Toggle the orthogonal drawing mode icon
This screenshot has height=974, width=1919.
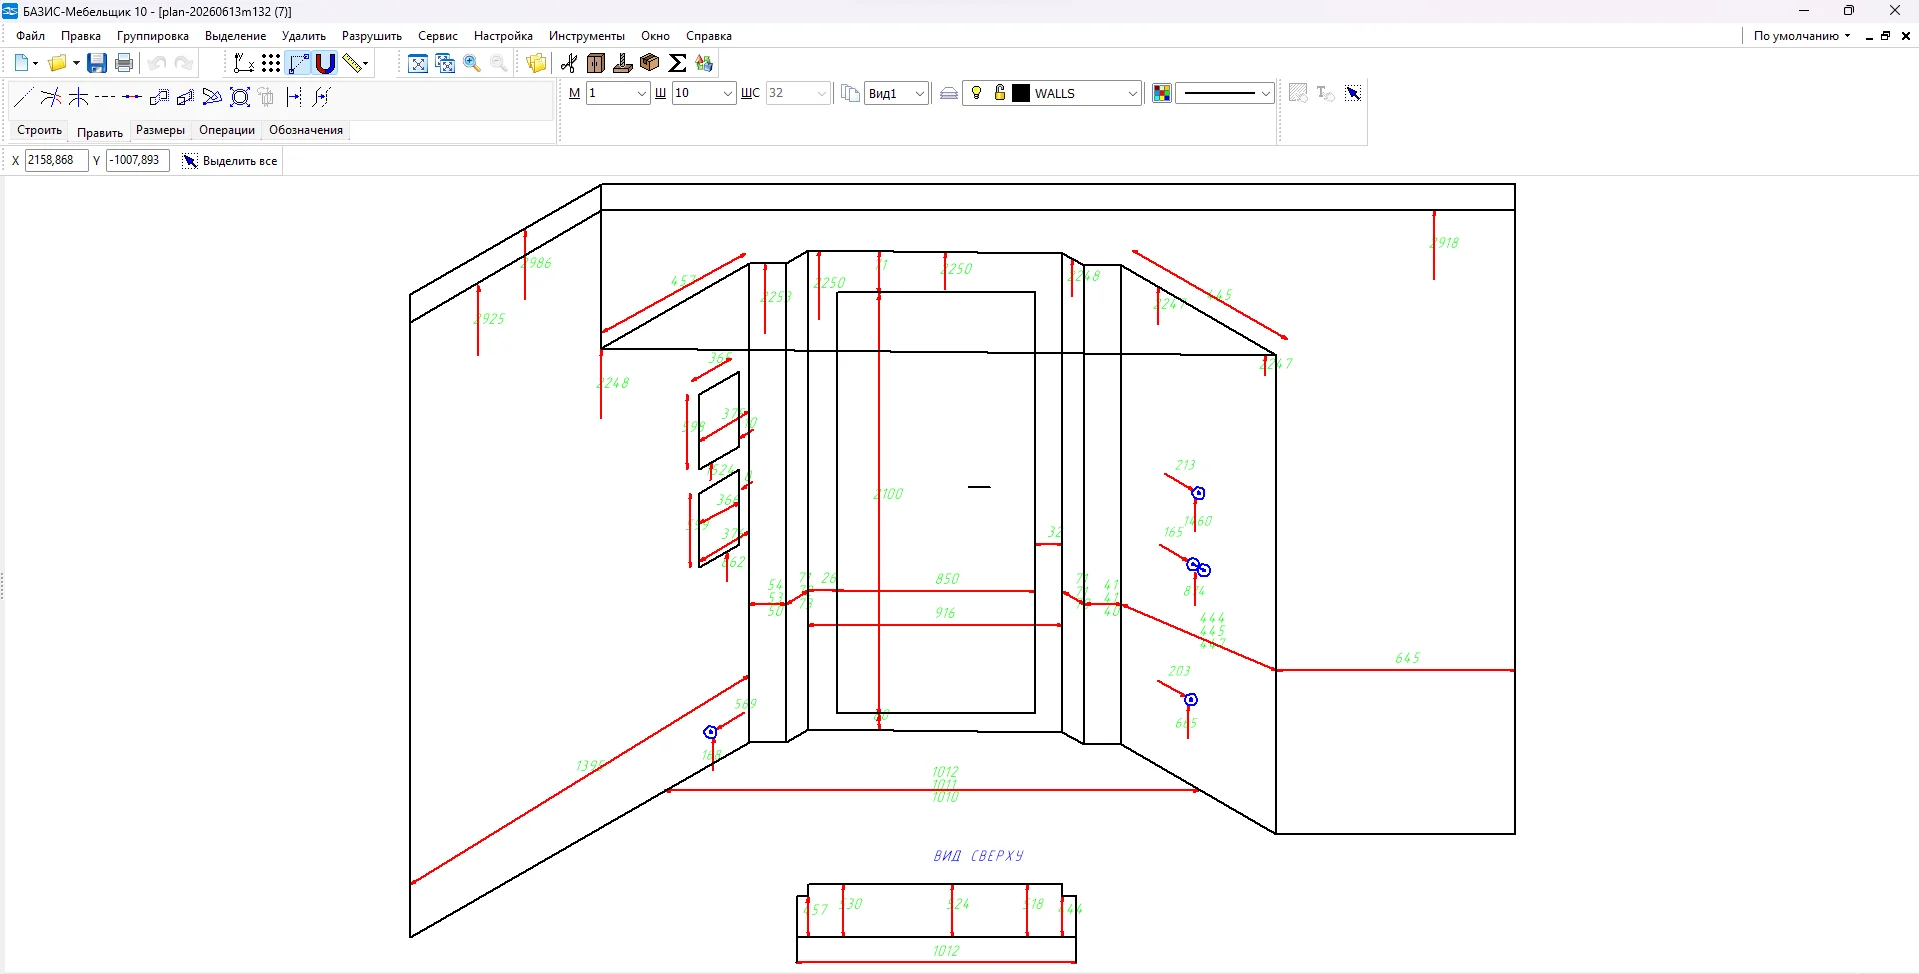point(299,63)
